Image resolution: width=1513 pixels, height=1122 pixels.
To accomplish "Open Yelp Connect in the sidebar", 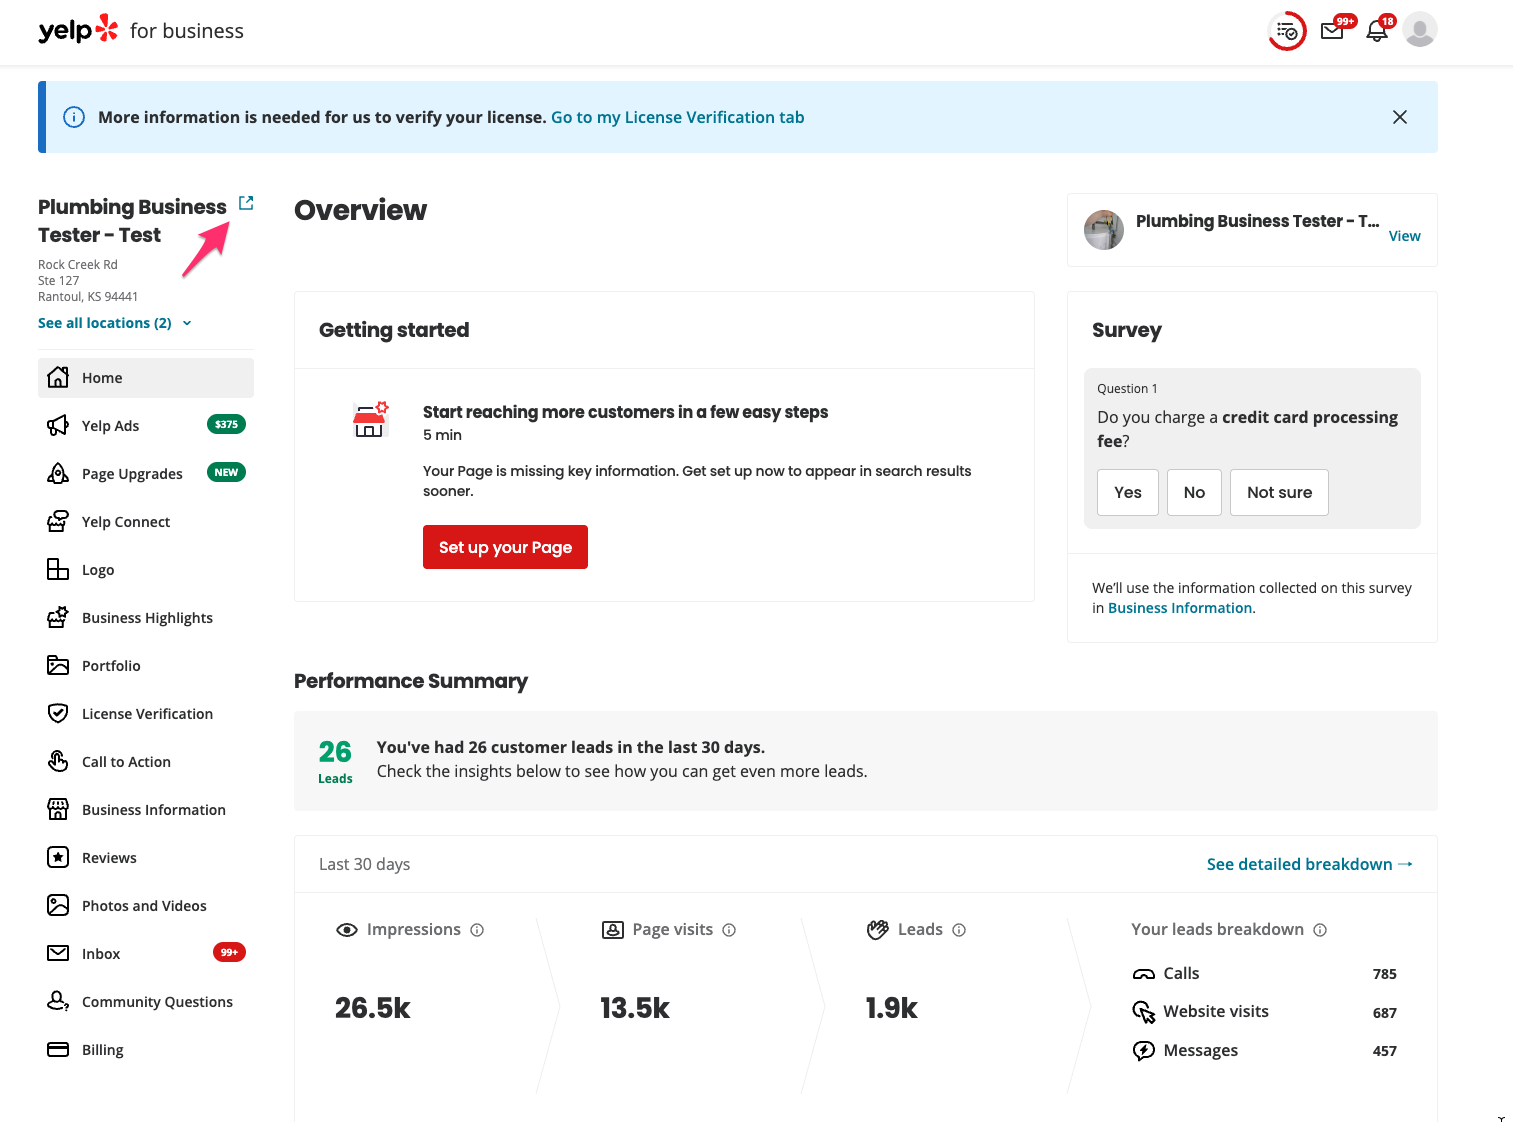I will tap(146, 522).
